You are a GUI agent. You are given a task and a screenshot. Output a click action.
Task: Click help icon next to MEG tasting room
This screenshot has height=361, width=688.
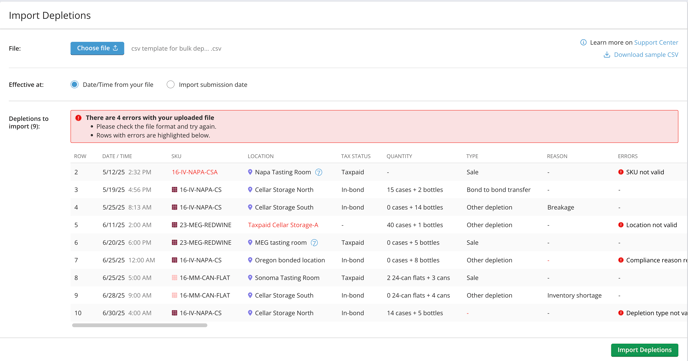[x=314, y=243]
